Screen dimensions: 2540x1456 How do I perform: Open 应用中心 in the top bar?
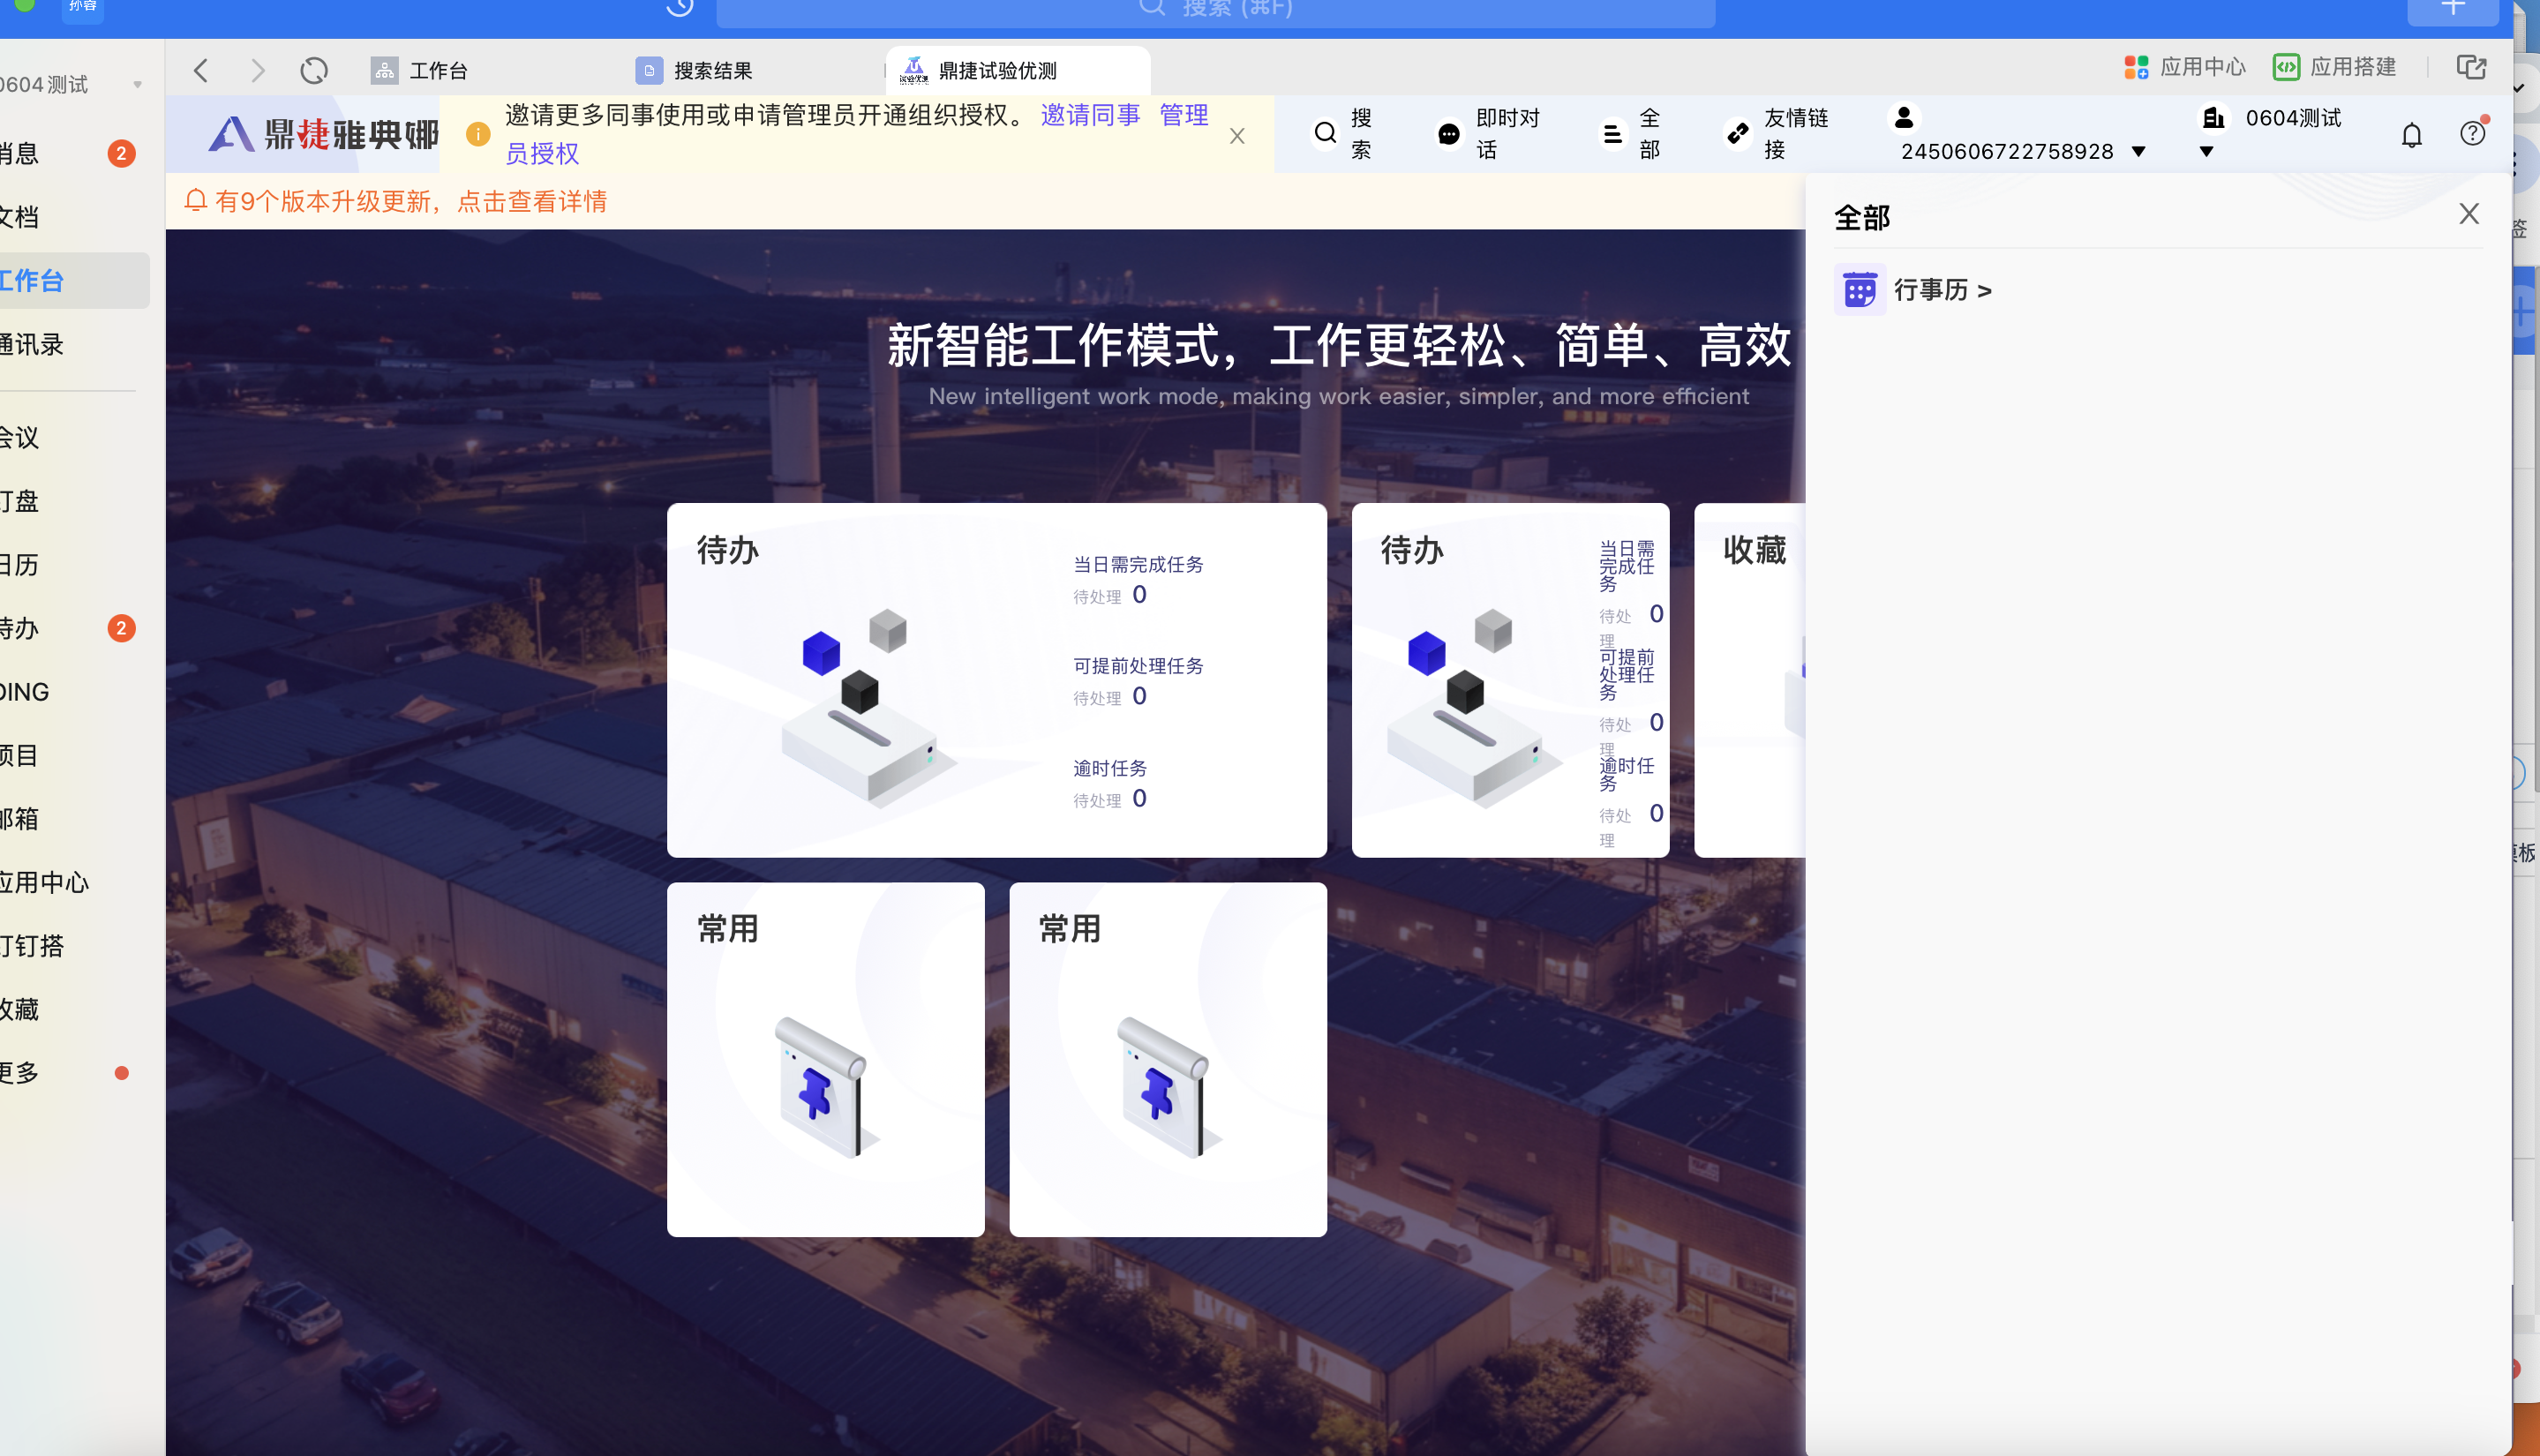pyautogui.click(x=2184, y=67)
